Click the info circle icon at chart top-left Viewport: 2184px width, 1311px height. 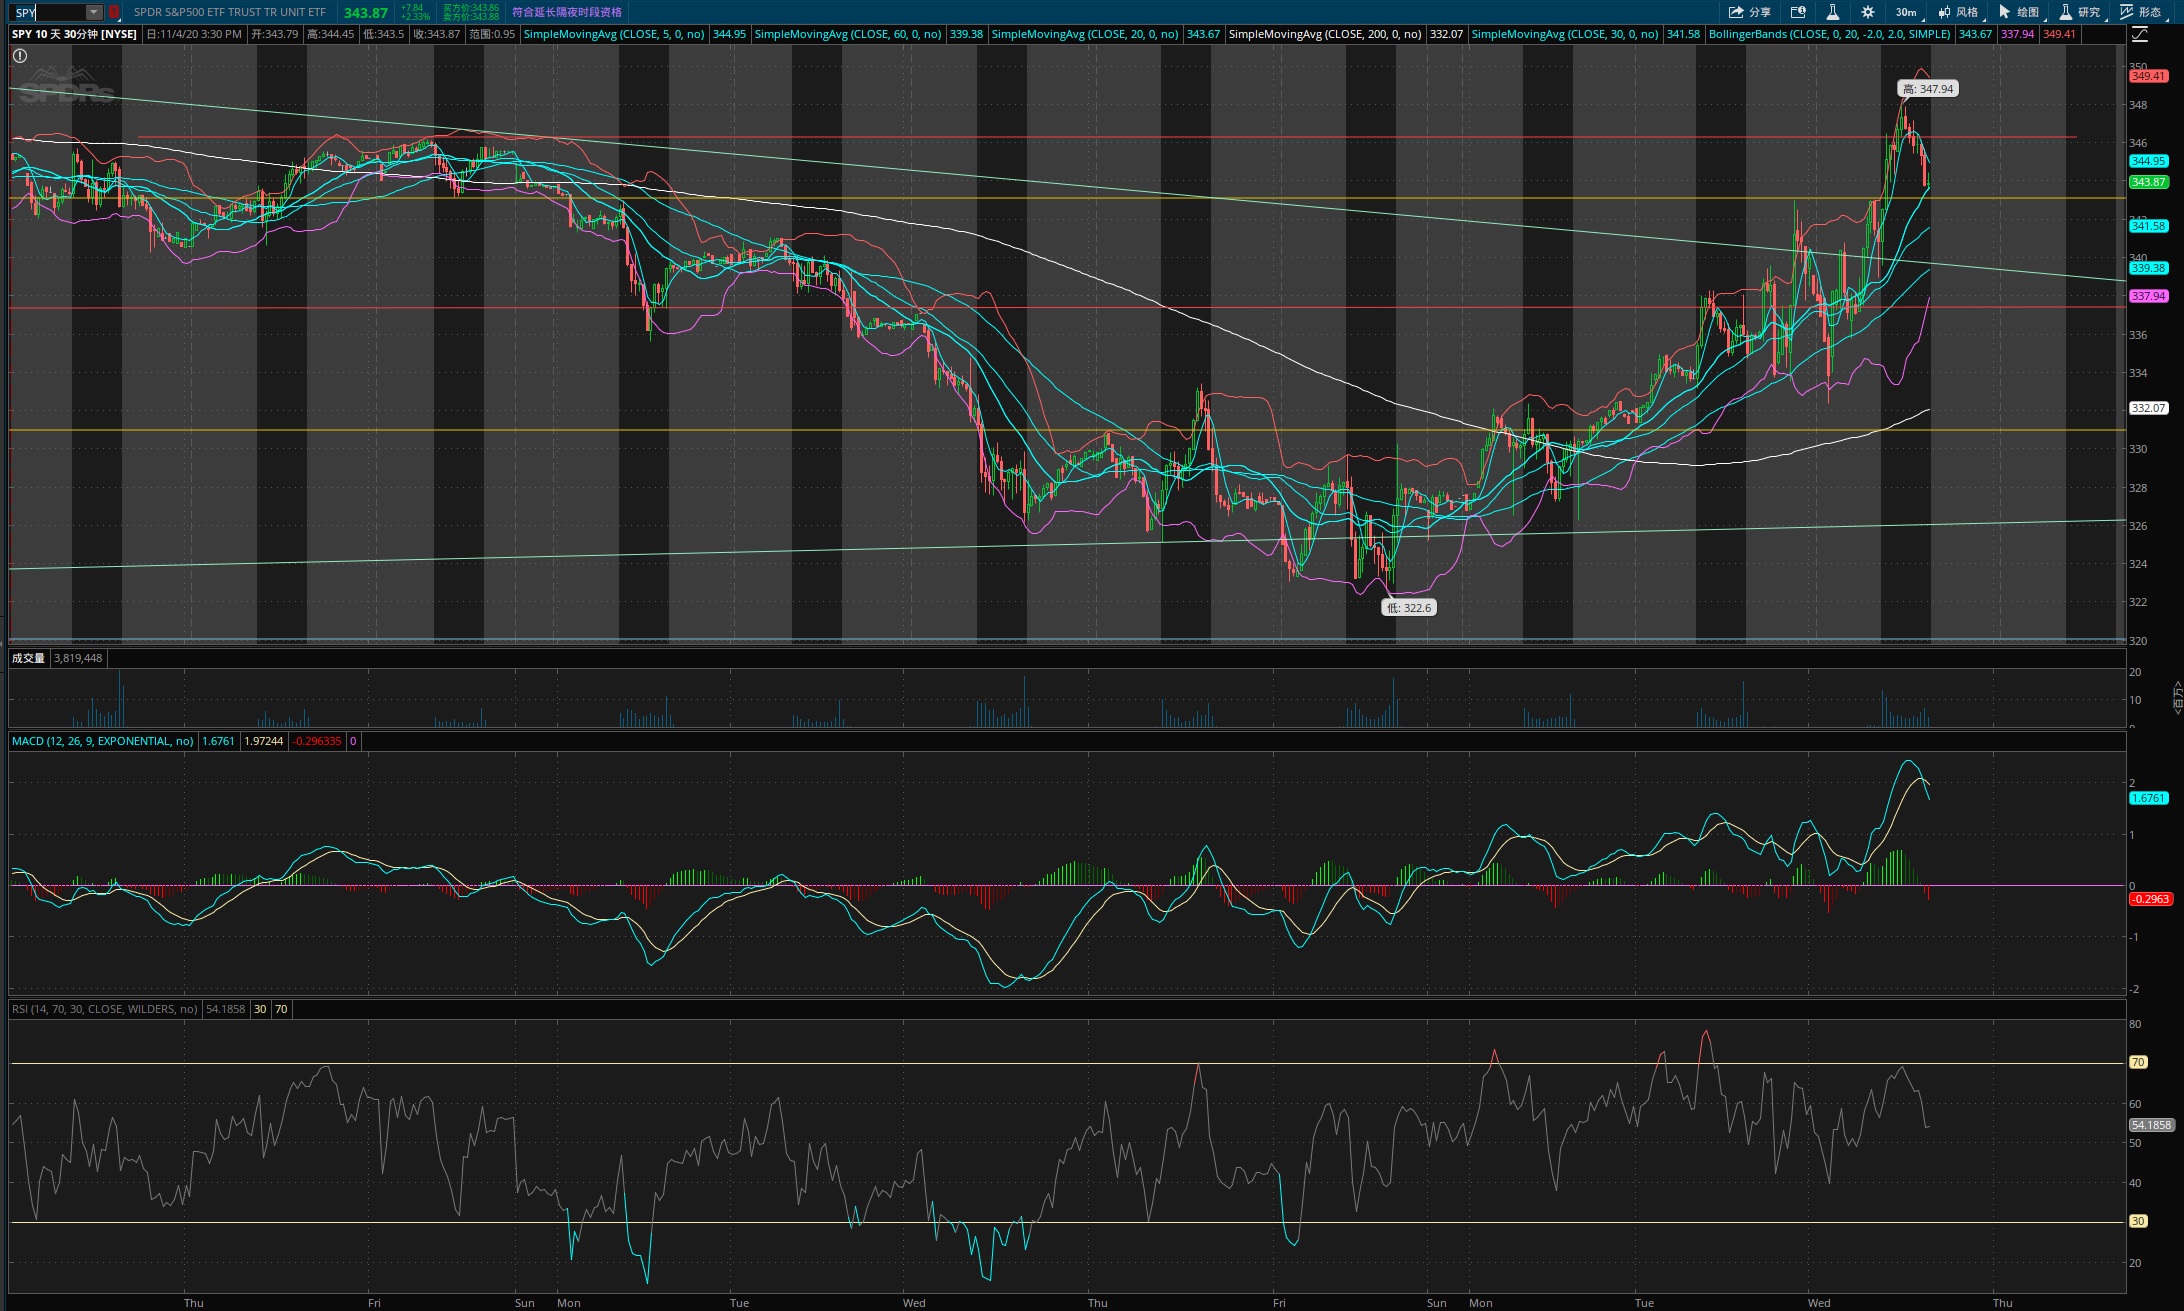[20, 56]
